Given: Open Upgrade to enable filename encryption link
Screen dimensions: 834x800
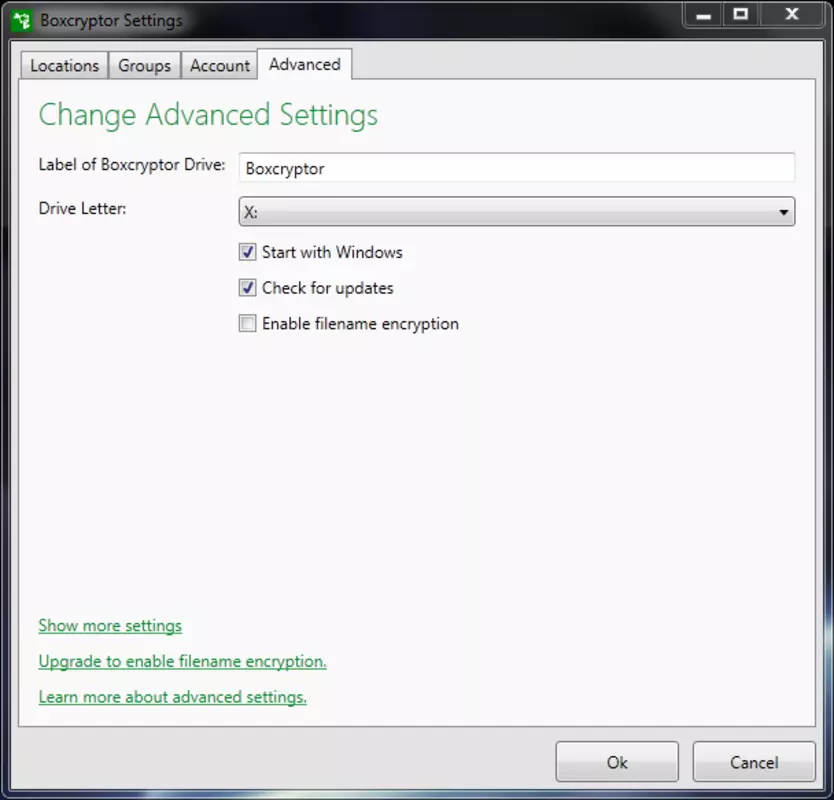Looking at the screenshot, I should 182,661.
